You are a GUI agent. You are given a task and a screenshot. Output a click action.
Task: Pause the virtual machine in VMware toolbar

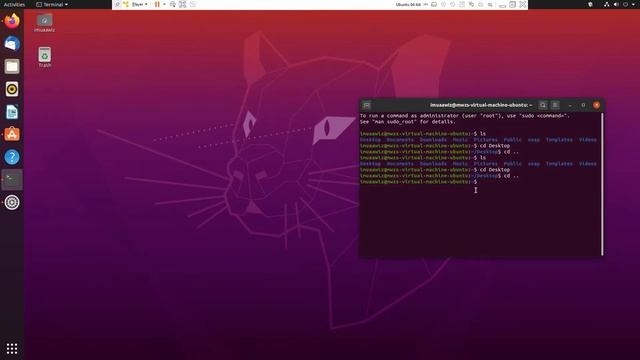(x=157, y=4)
